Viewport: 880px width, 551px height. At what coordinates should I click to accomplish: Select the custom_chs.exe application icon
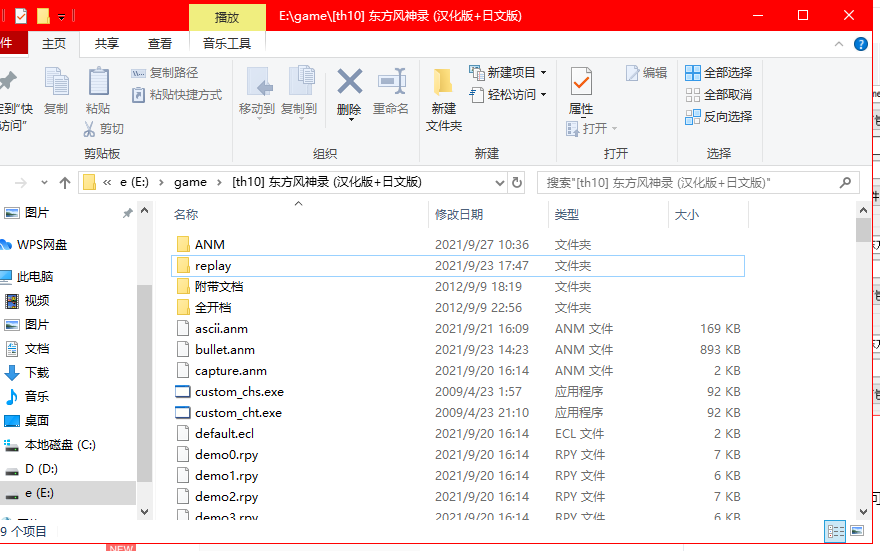click(x=183, y=392)
